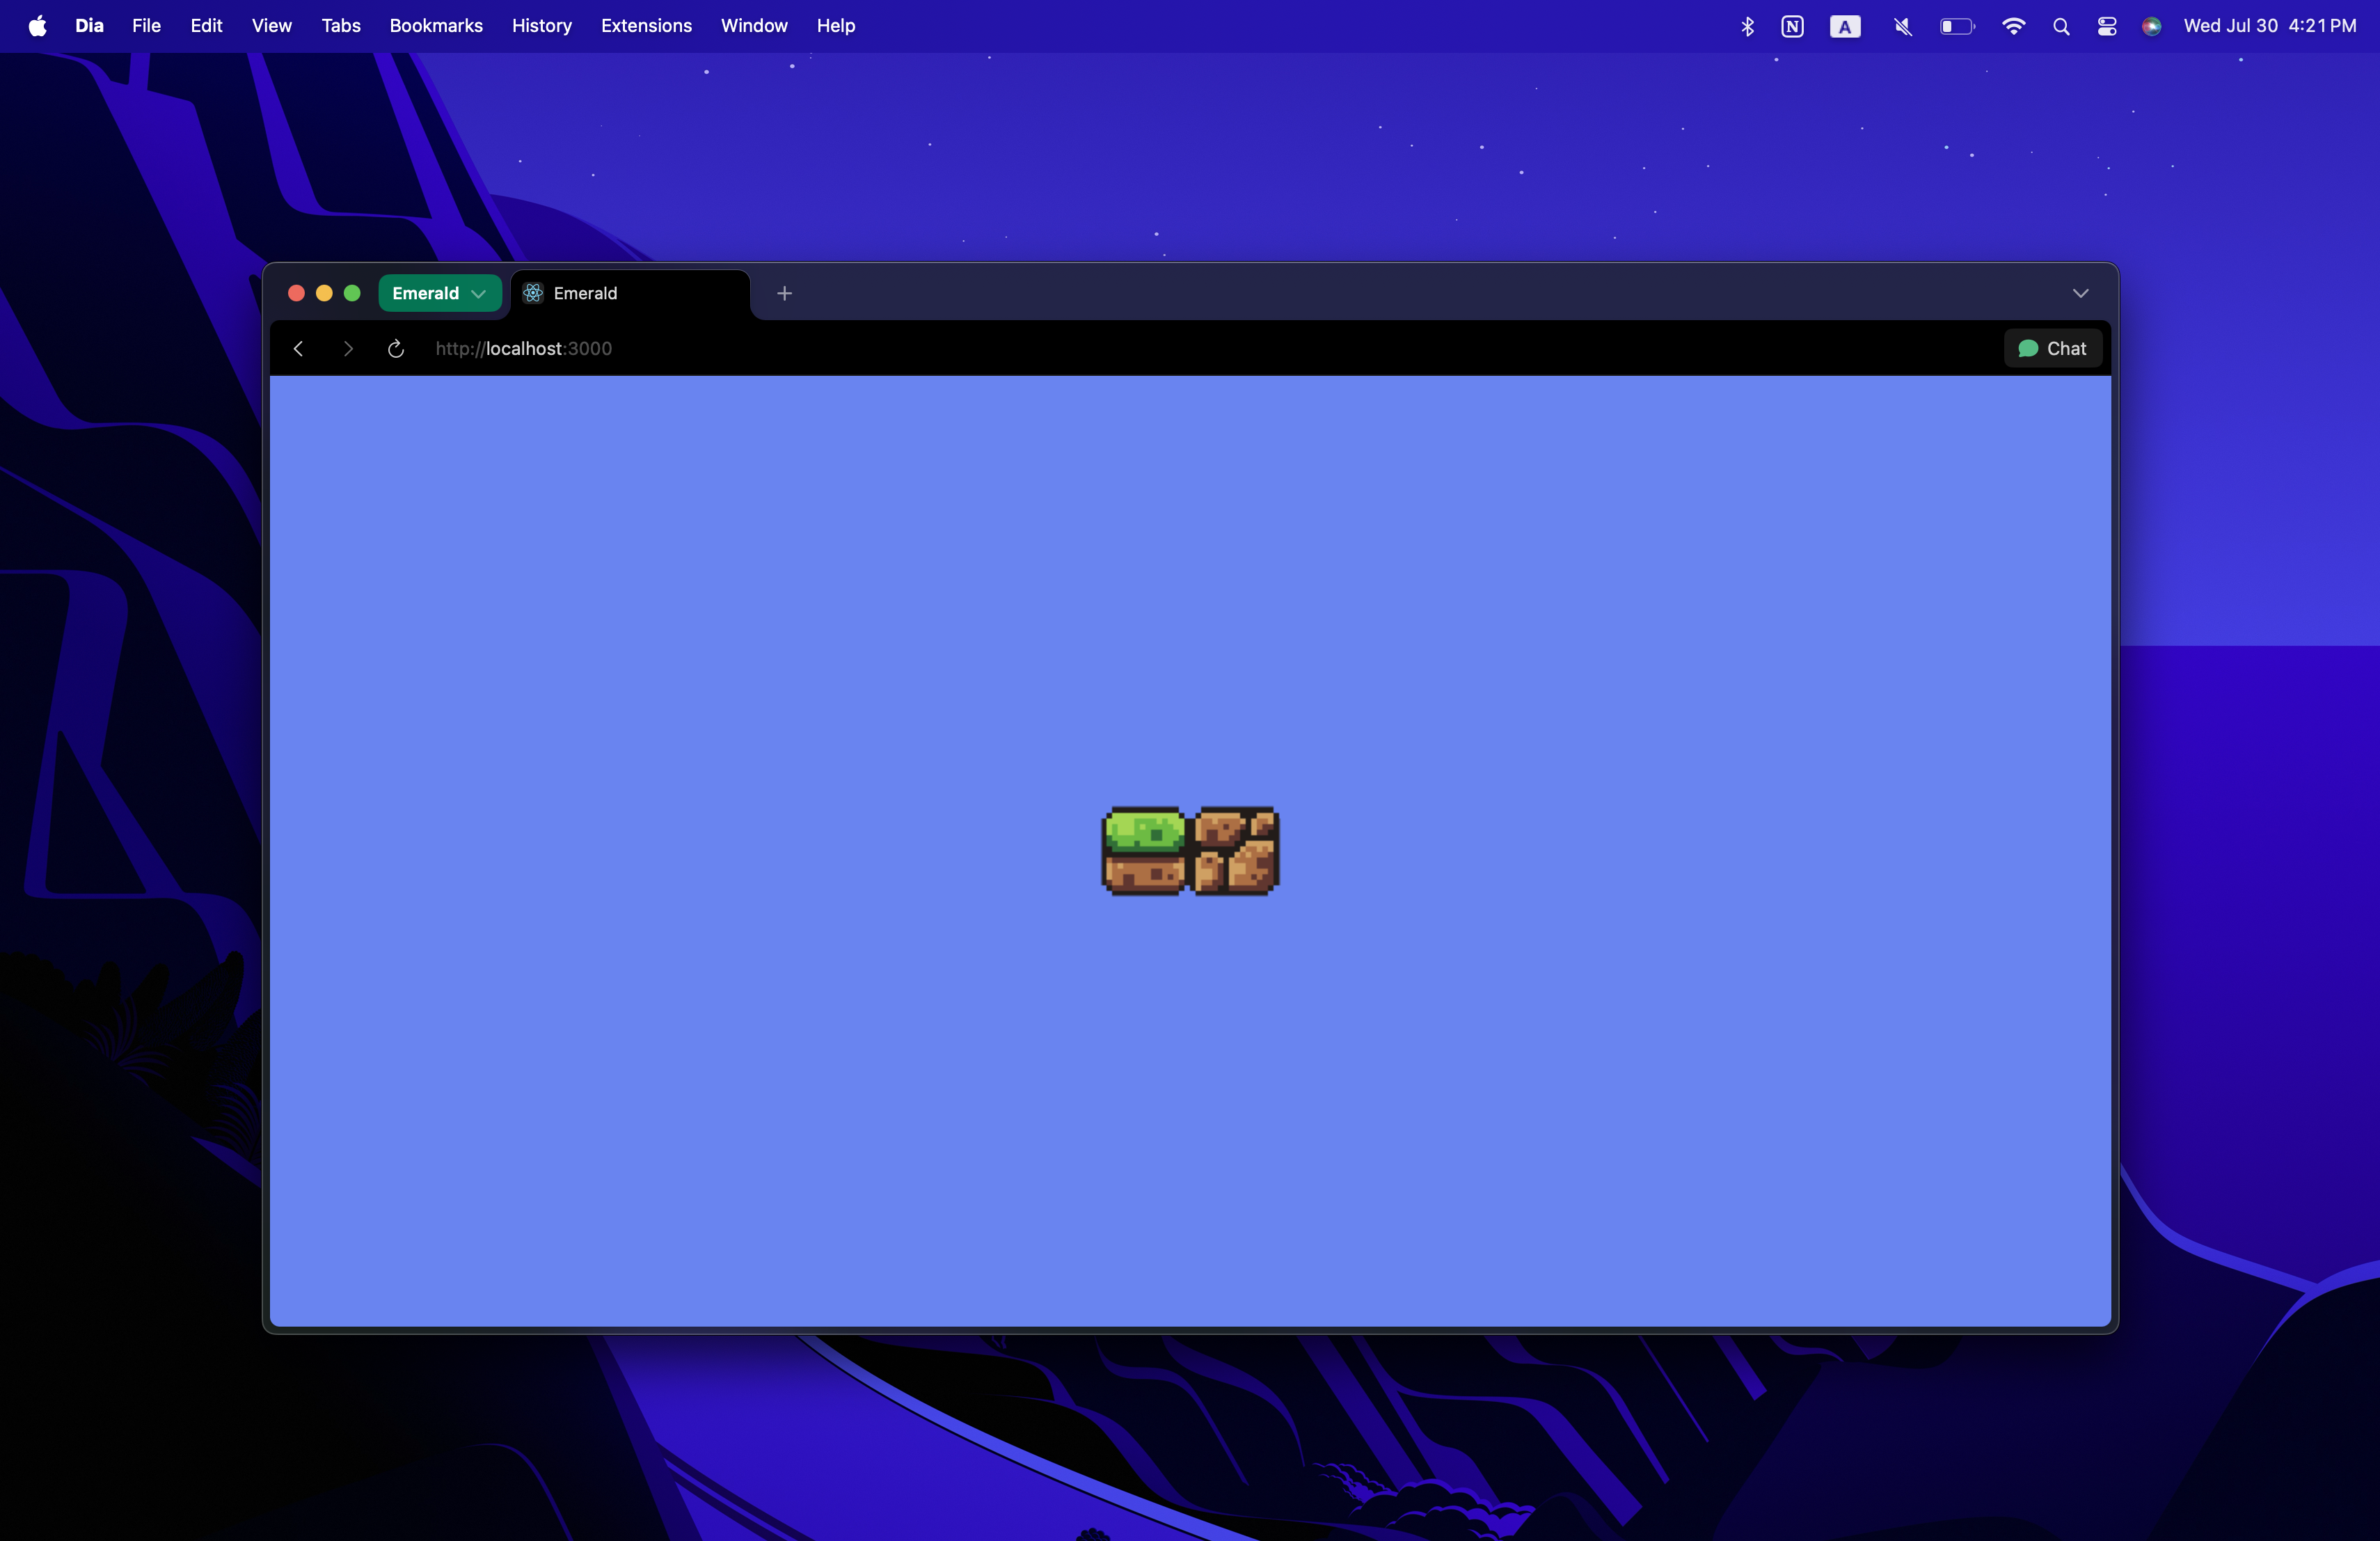Image resolution: width=2380 pixels, height=1541 pixels.
Task: Open the Bookmarks menu
Action: (x=436, y=26)
